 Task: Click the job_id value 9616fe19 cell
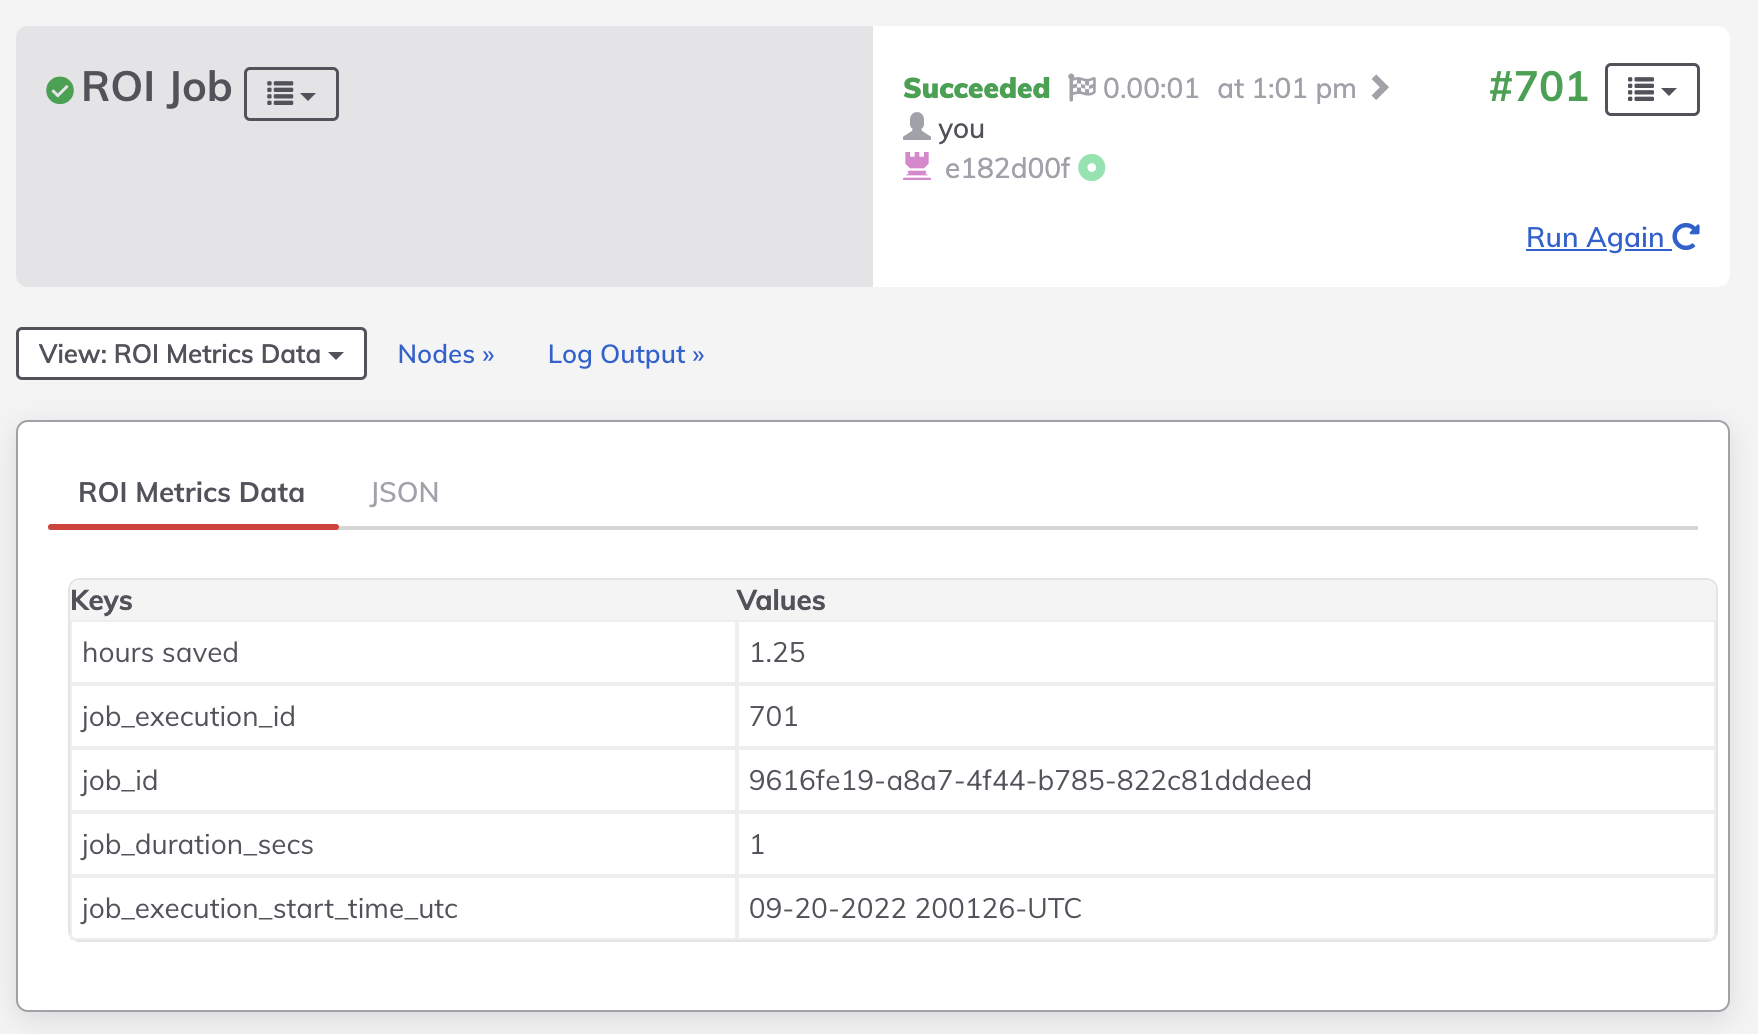pyautogui.click(x=1030, y=780)
